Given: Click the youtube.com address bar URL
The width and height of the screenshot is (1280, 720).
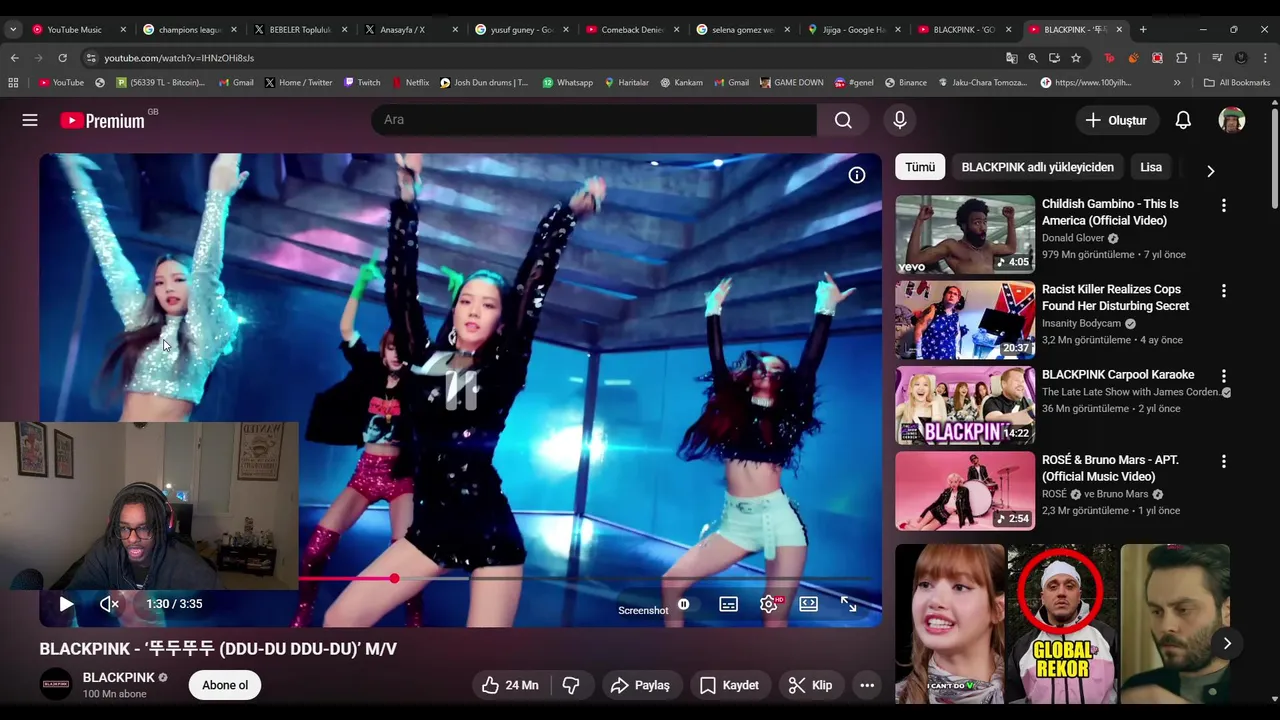Looking at the screenshot, I should click(x=179, y=58).
